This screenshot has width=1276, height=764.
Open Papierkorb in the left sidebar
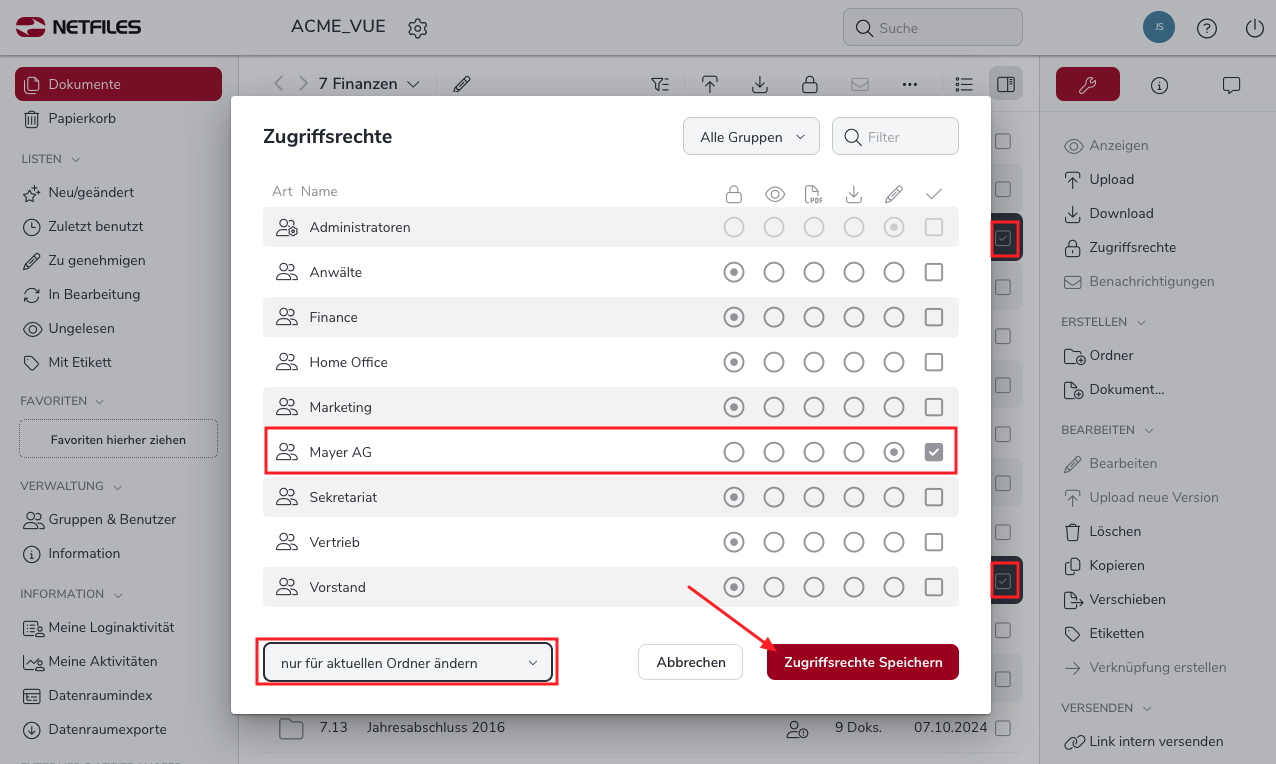[x=82, y=118]
